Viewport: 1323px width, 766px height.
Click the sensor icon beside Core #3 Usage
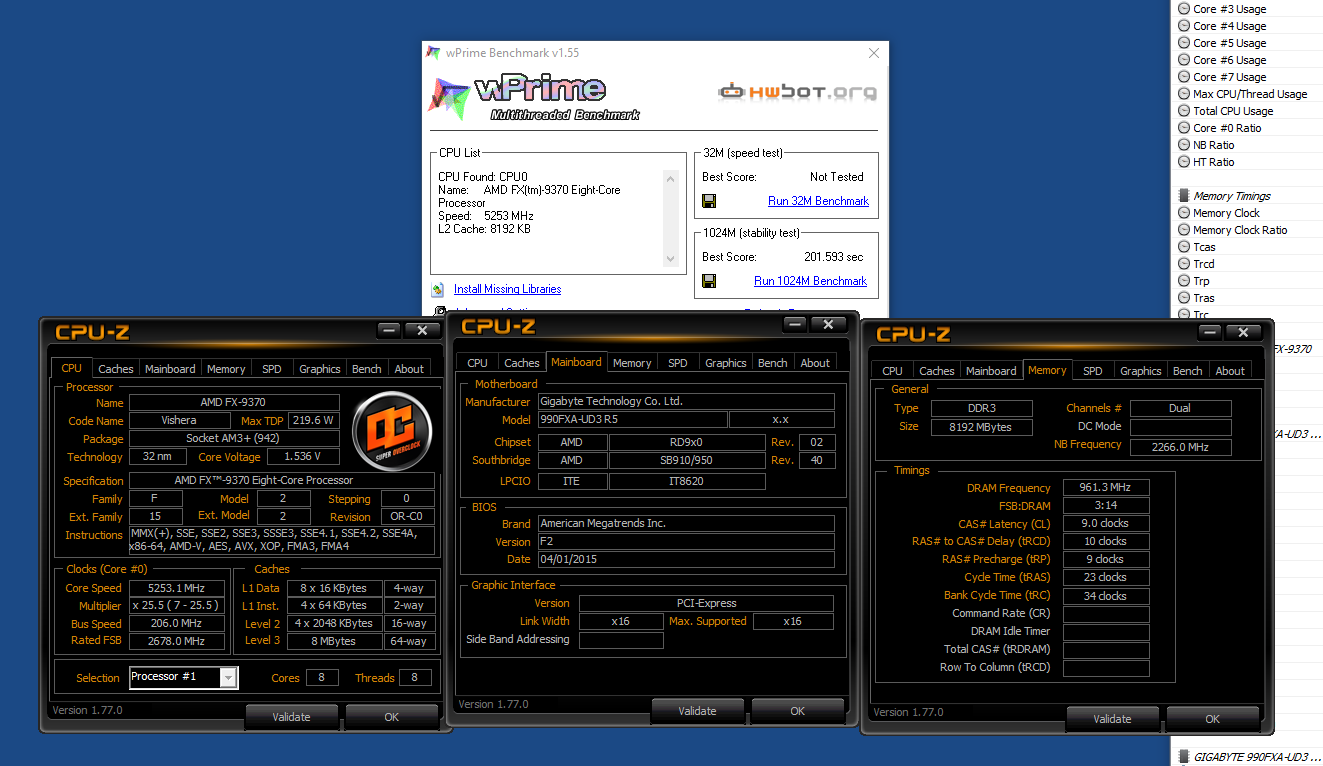point(1184,9)
